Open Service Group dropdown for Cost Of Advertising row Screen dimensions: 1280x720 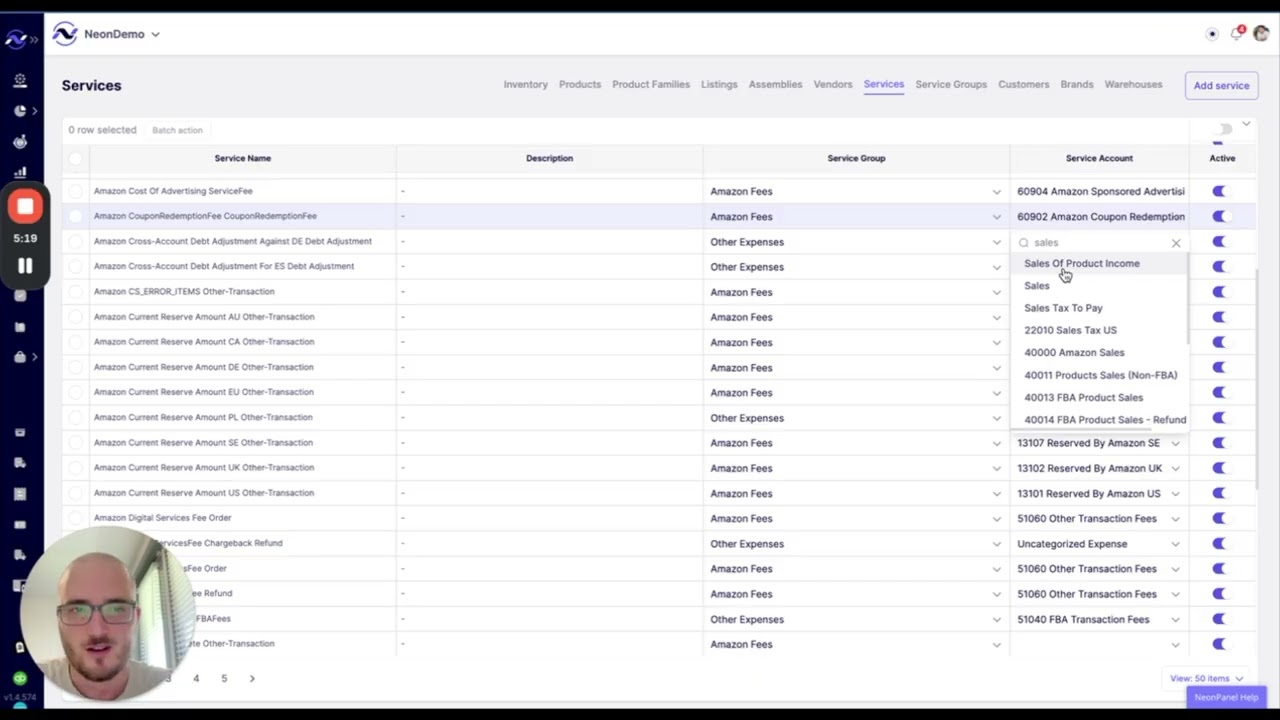[x=996, y=192]
